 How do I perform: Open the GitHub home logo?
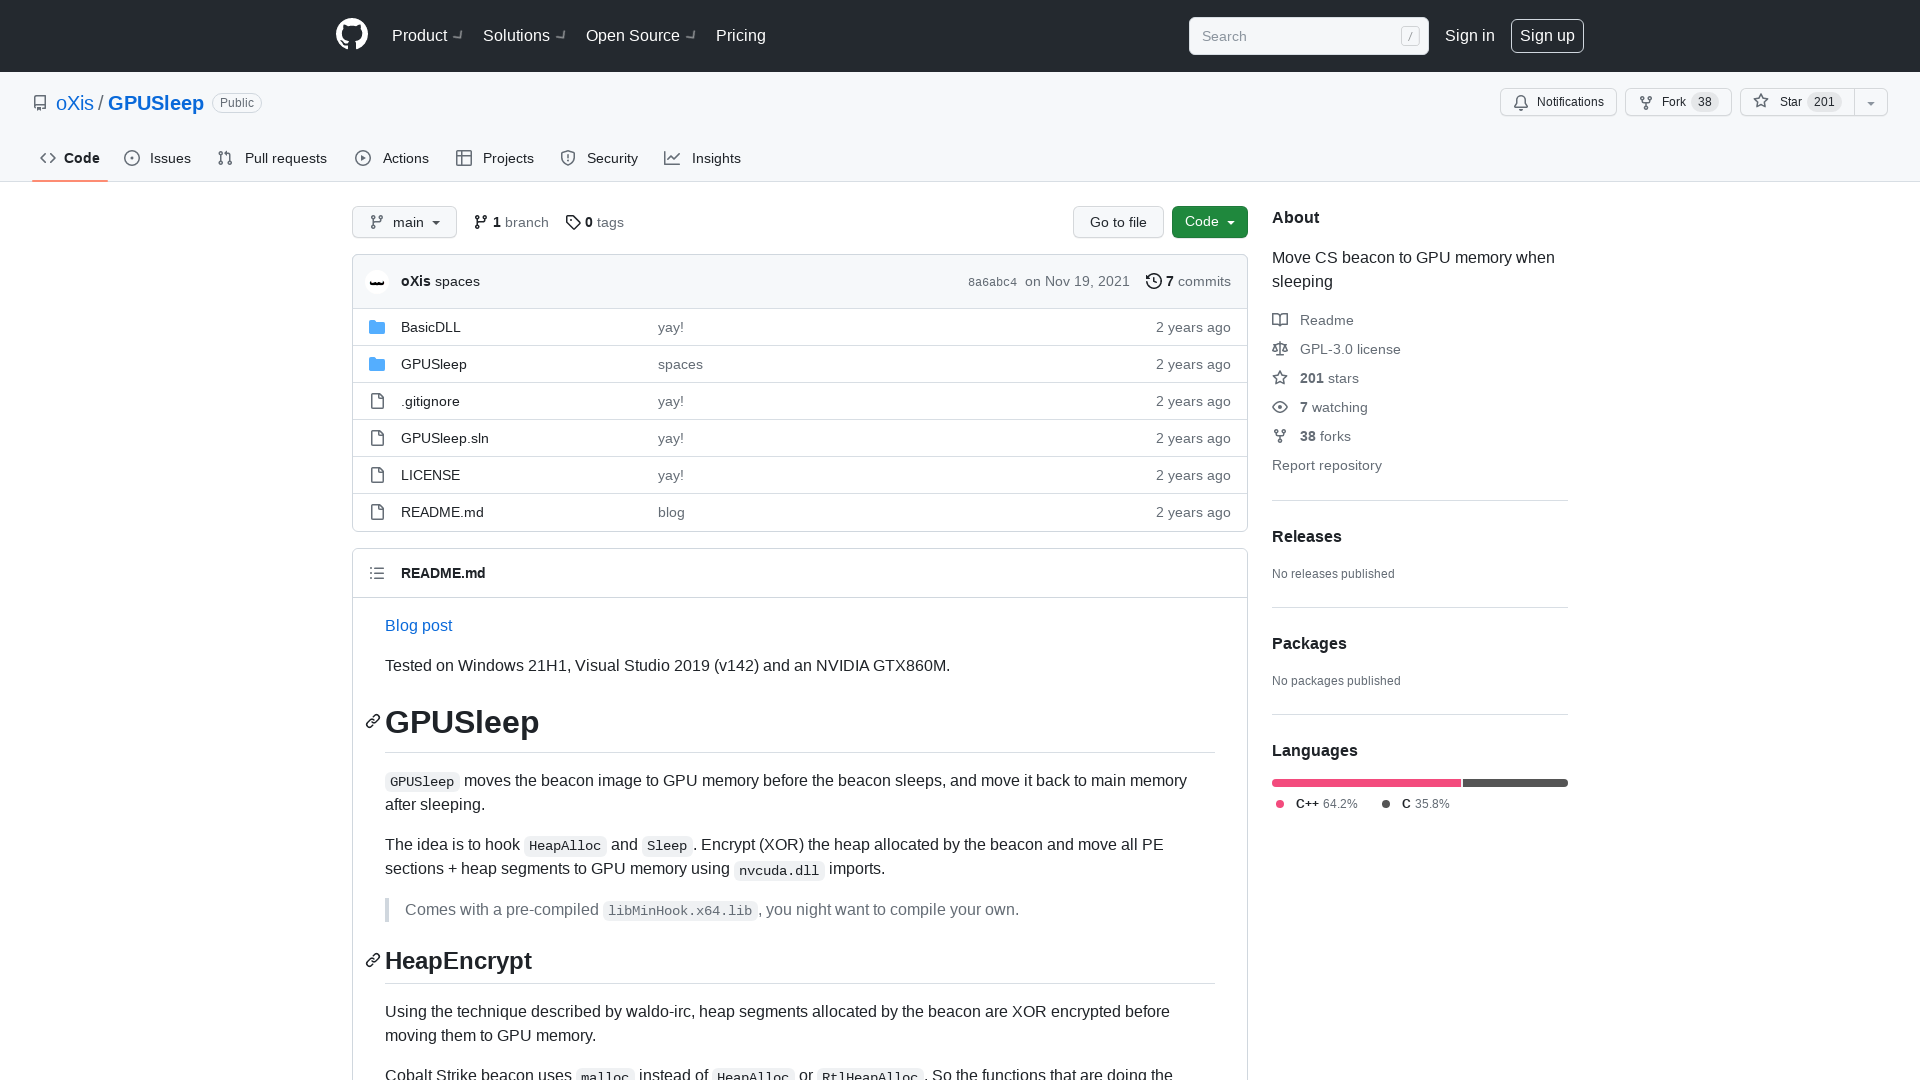(352, 35)
